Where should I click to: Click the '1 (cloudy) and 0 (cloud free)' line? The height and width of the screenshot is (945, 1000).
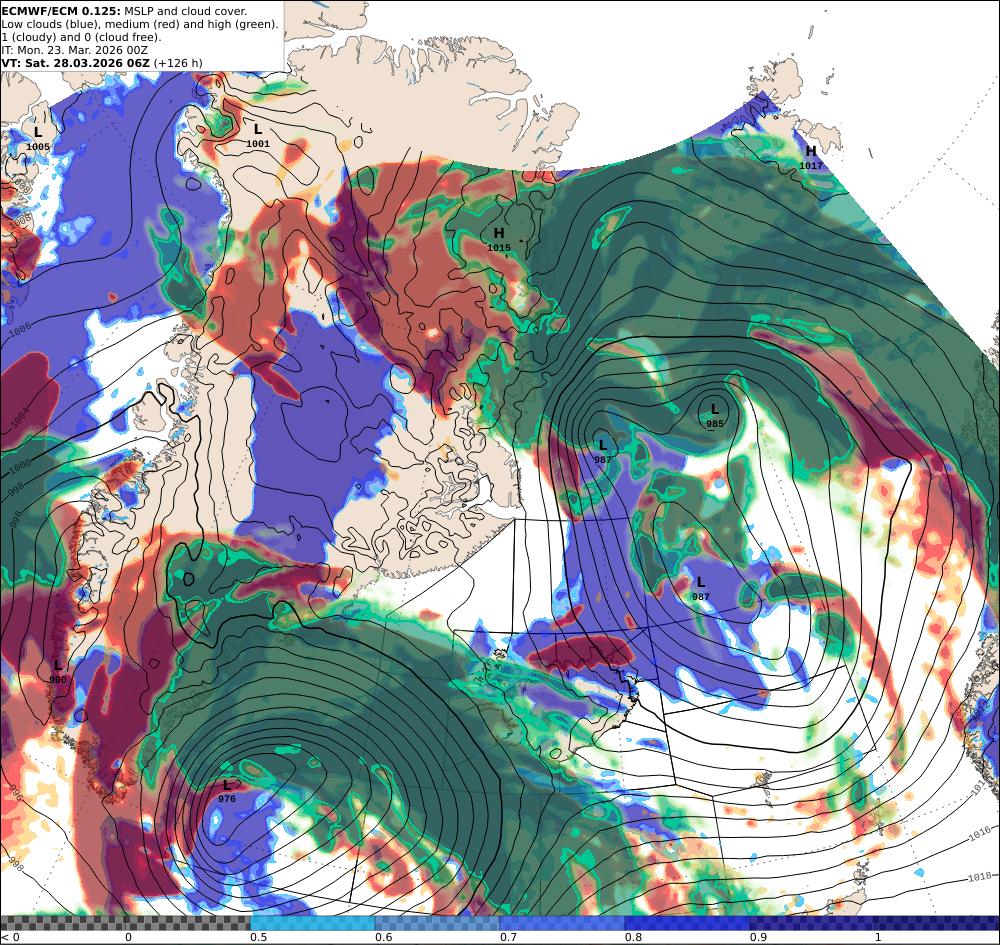[x=82, y=37]
